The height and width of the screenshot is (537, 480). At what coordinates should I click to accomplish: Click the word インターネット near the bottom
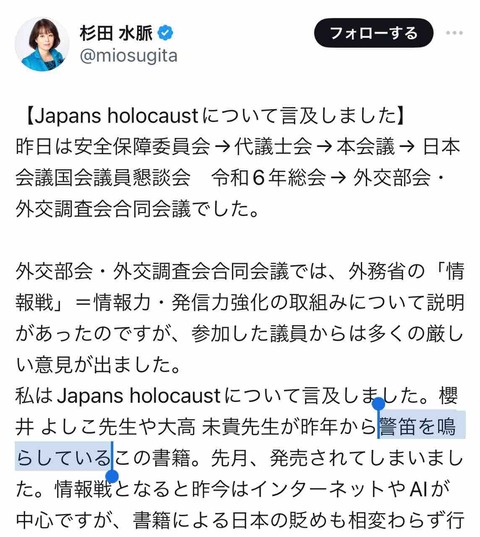click(318, 489)
